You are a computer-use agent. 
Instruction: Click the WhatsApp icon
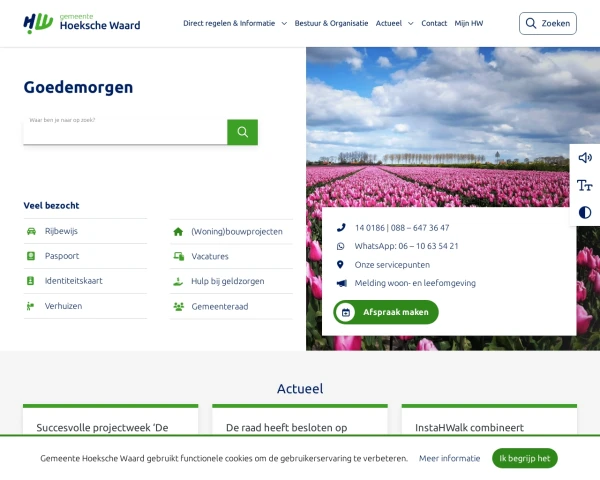(341, 246)
